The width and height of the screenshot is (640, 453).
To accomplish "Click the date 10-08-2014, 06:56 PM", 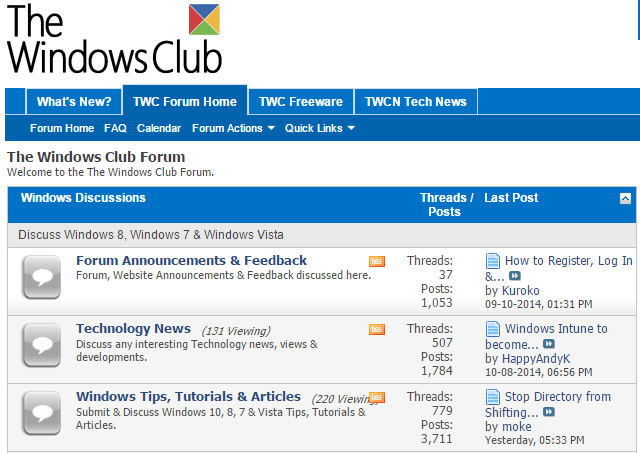I will tap(539, 372).
